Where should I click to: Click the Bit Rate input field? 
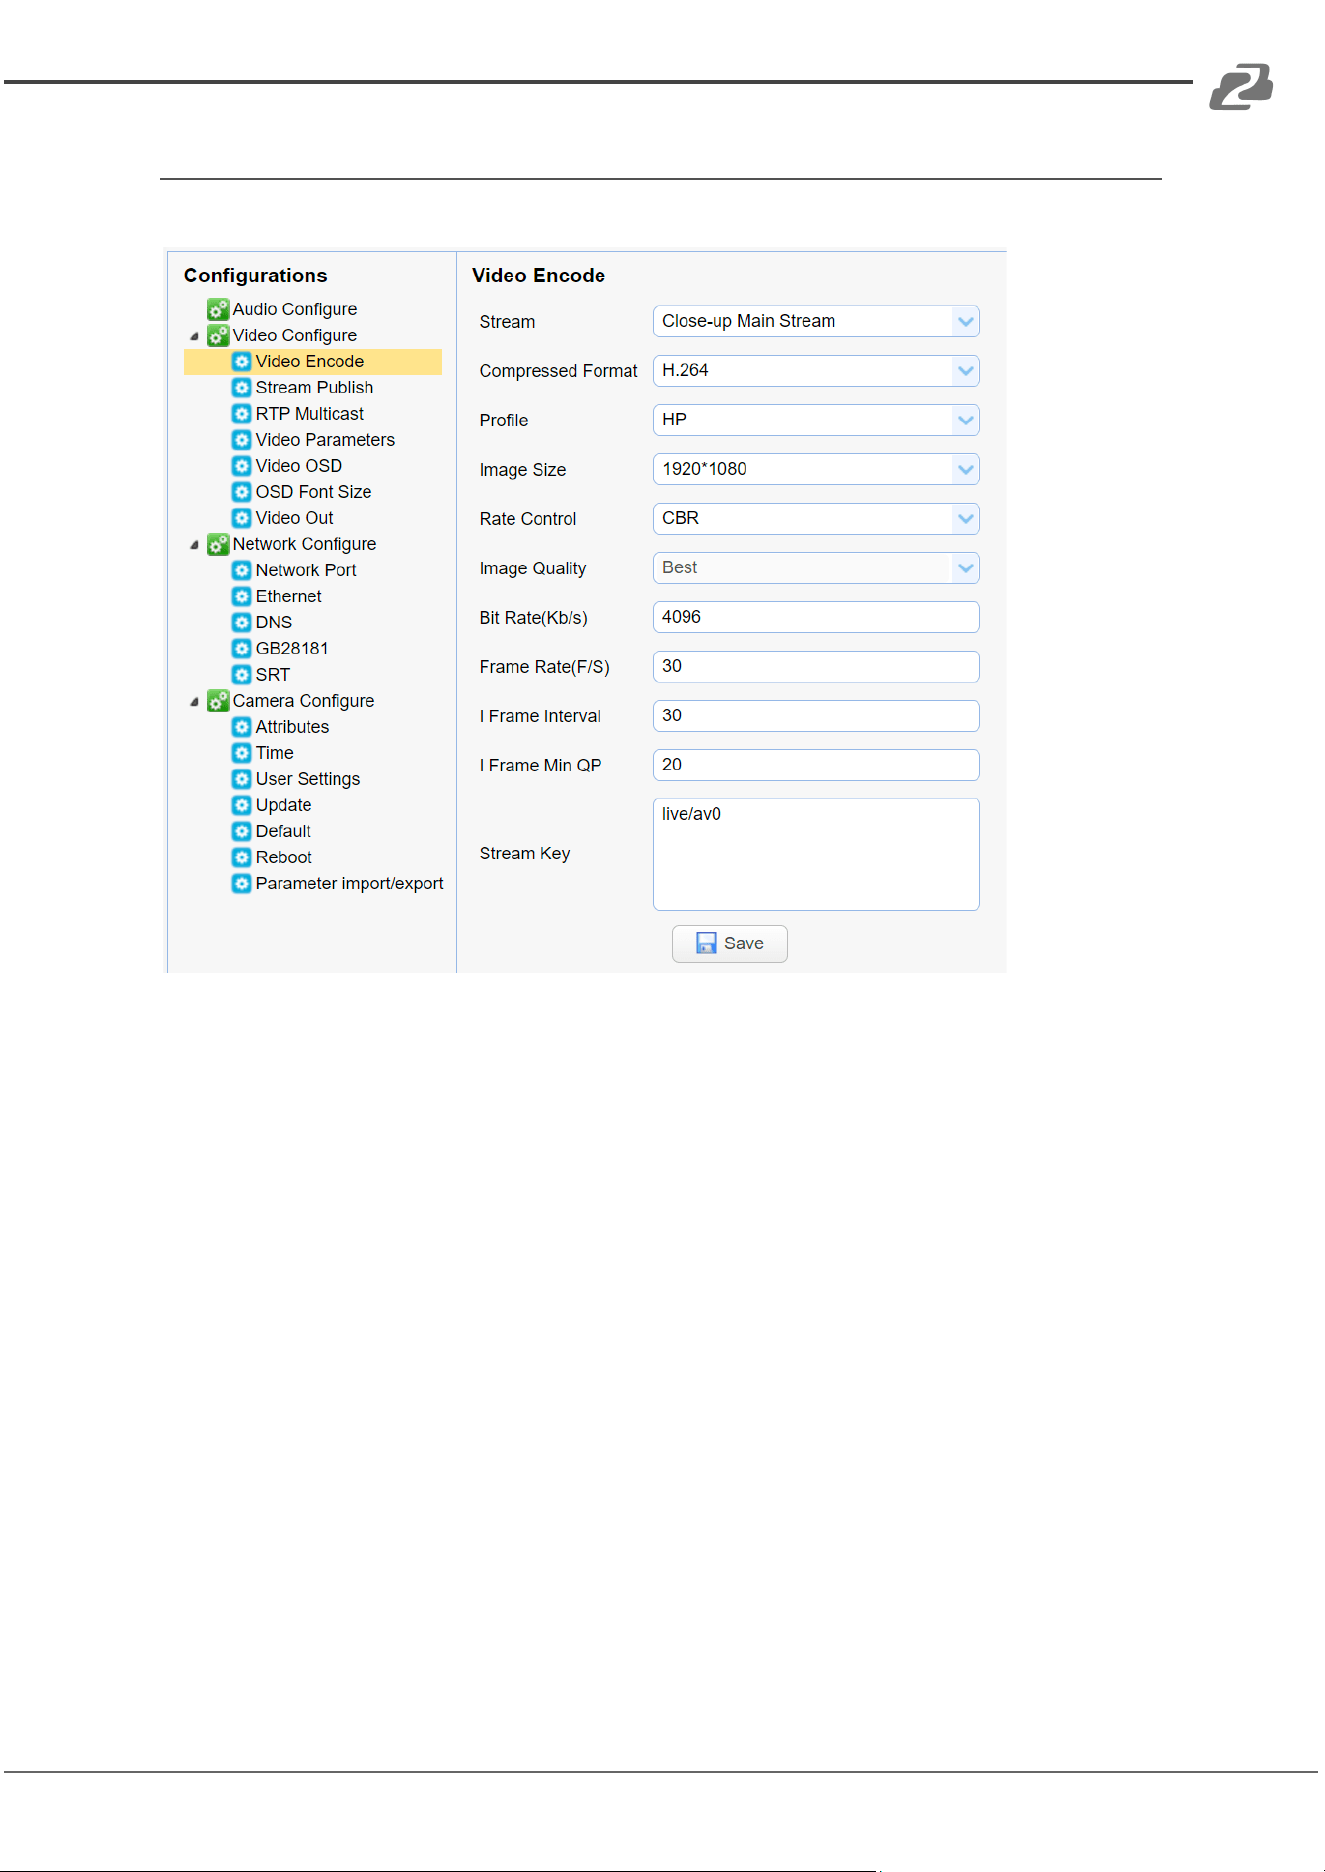point(816,617)
